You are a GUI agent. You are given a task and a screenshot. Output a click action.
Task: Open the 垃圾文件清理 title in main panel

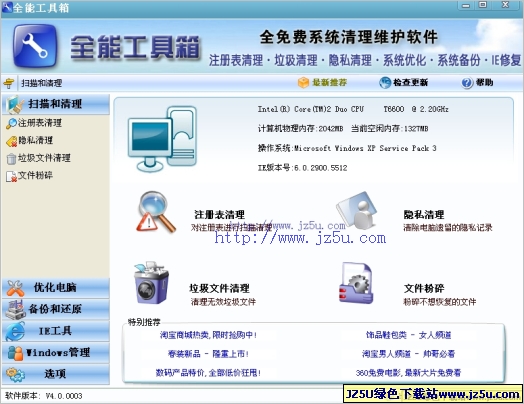click(220, 288)
